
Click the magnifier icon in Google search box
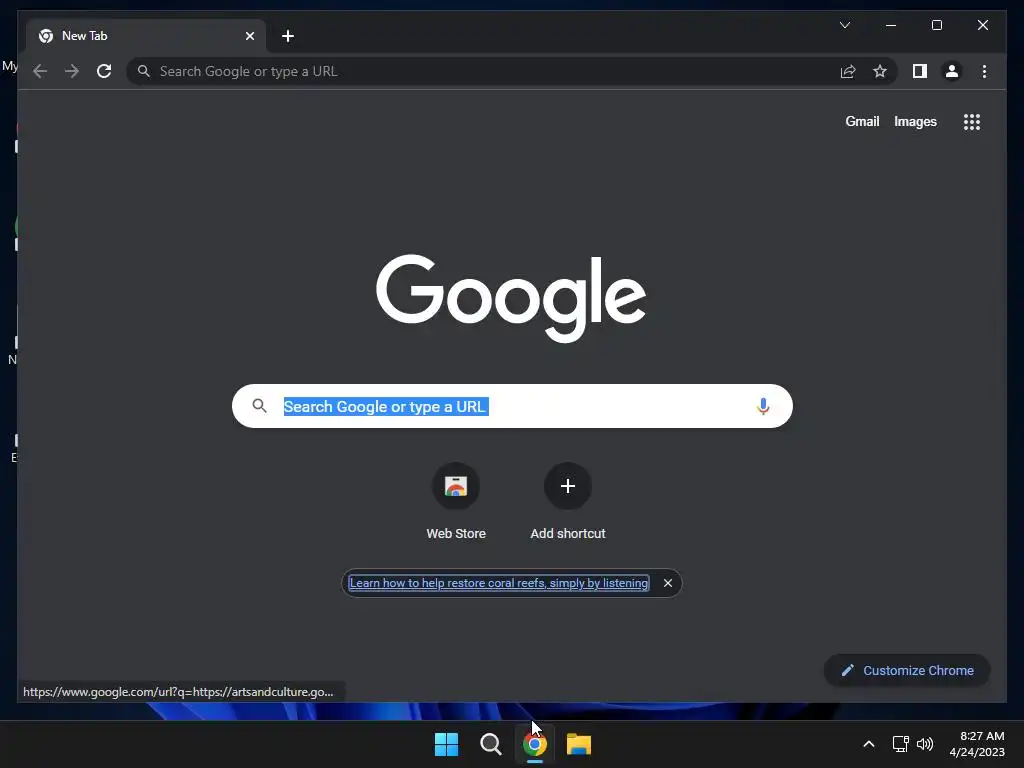coord(259,406)
